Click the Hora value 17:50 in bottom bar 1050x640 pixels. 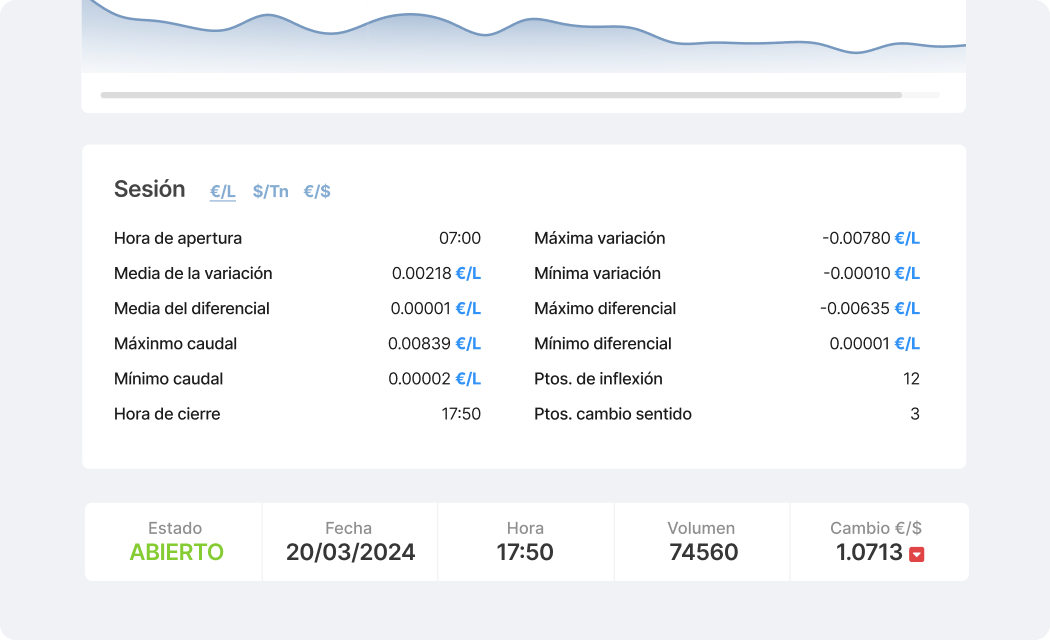[x=525, y=552]
